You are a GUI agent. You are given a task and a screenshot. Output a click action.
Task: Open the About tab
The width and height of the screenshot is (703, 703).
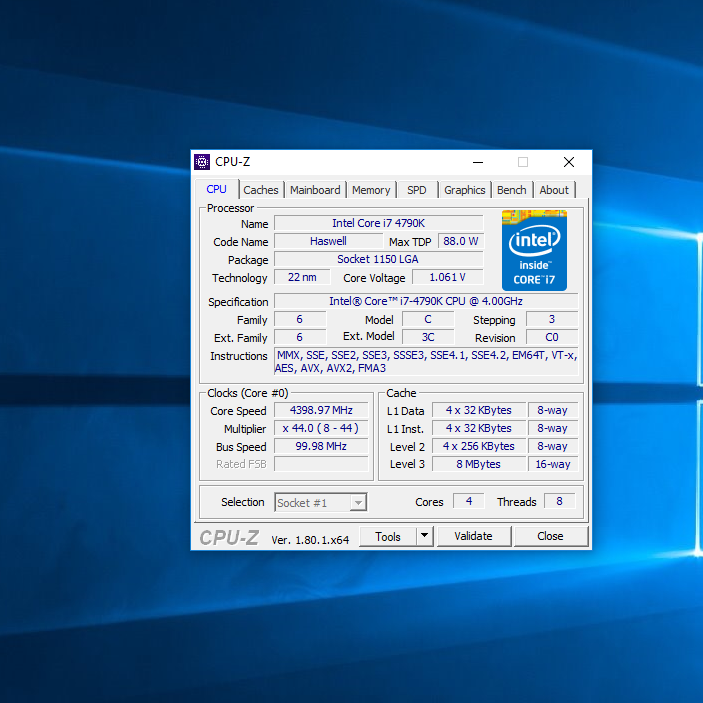554,190
